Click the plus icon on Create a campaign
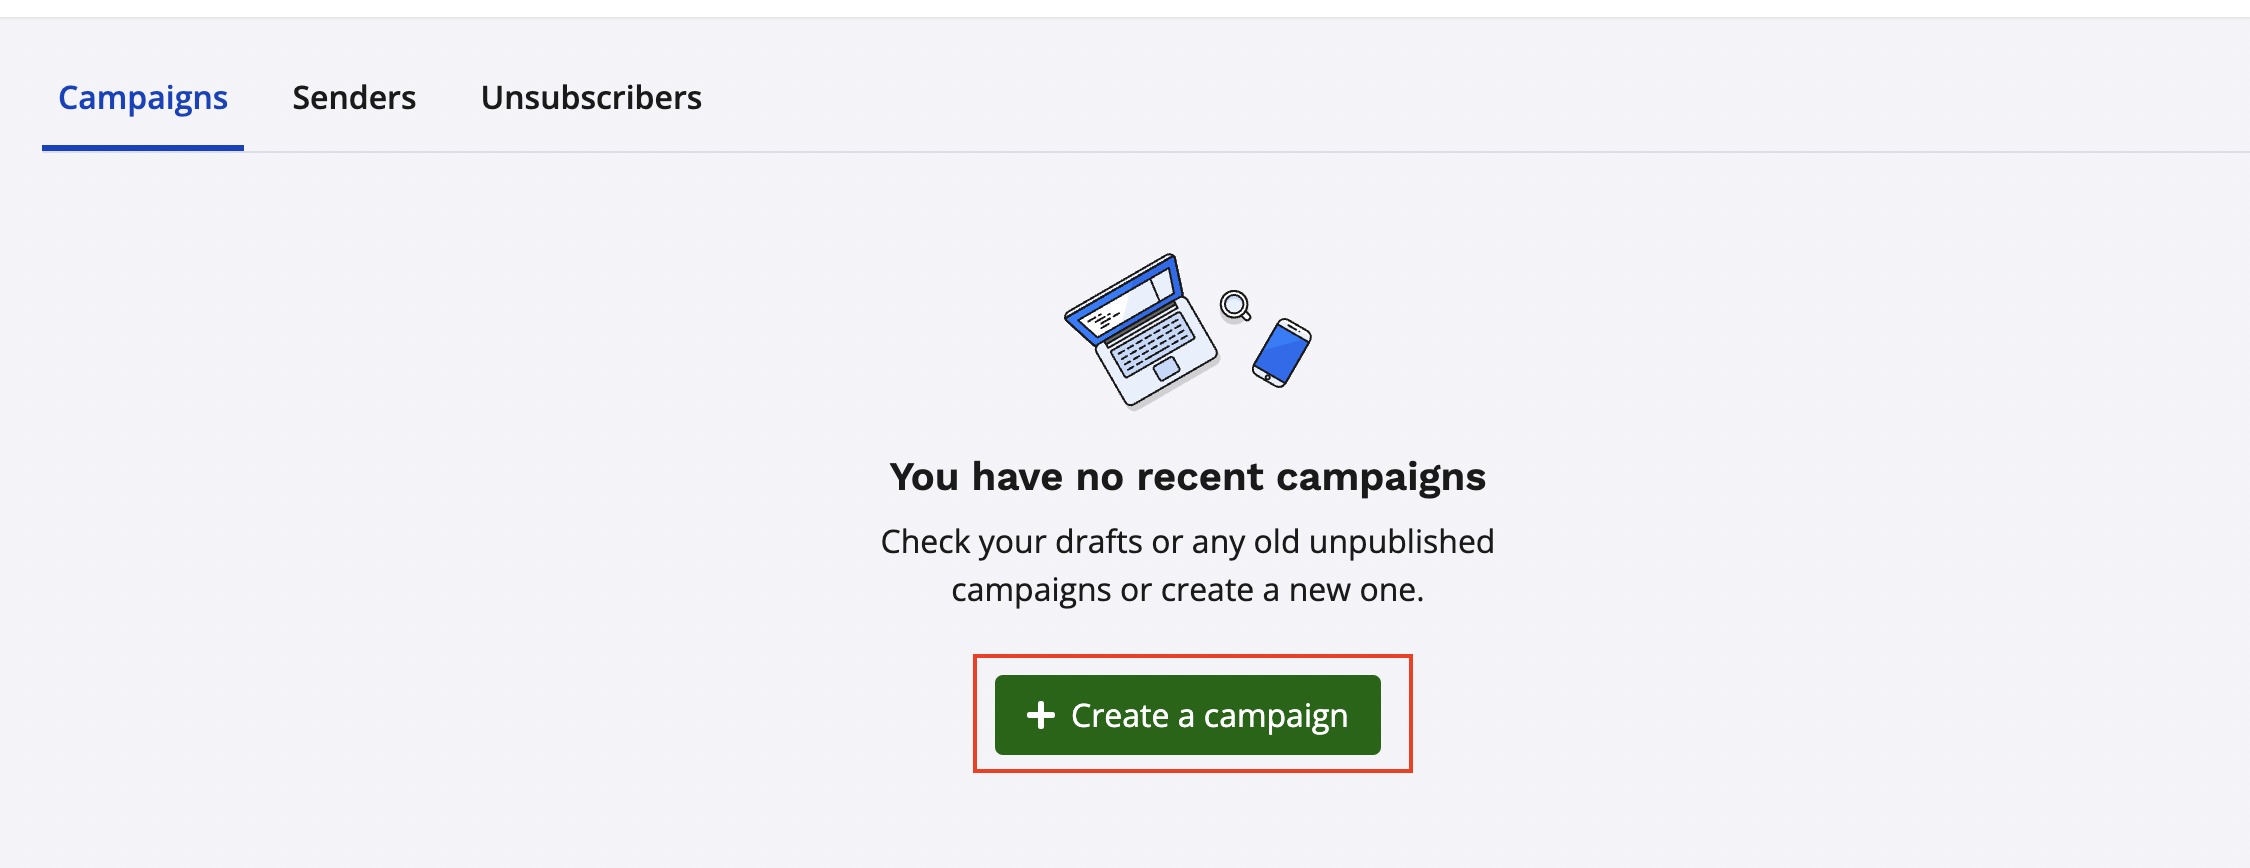 click(1041, 715)
